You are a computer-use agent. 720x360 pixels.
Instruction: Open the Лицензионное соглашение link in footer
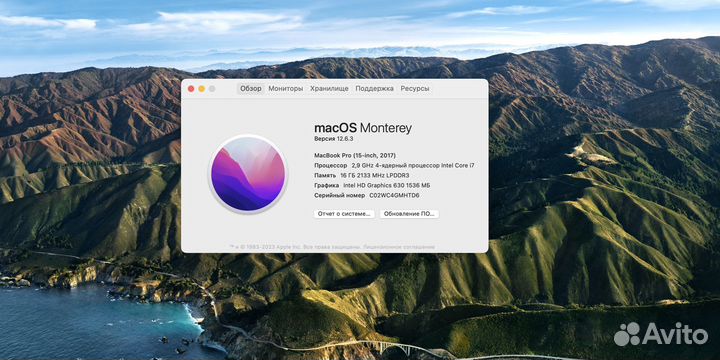(399, 247)
